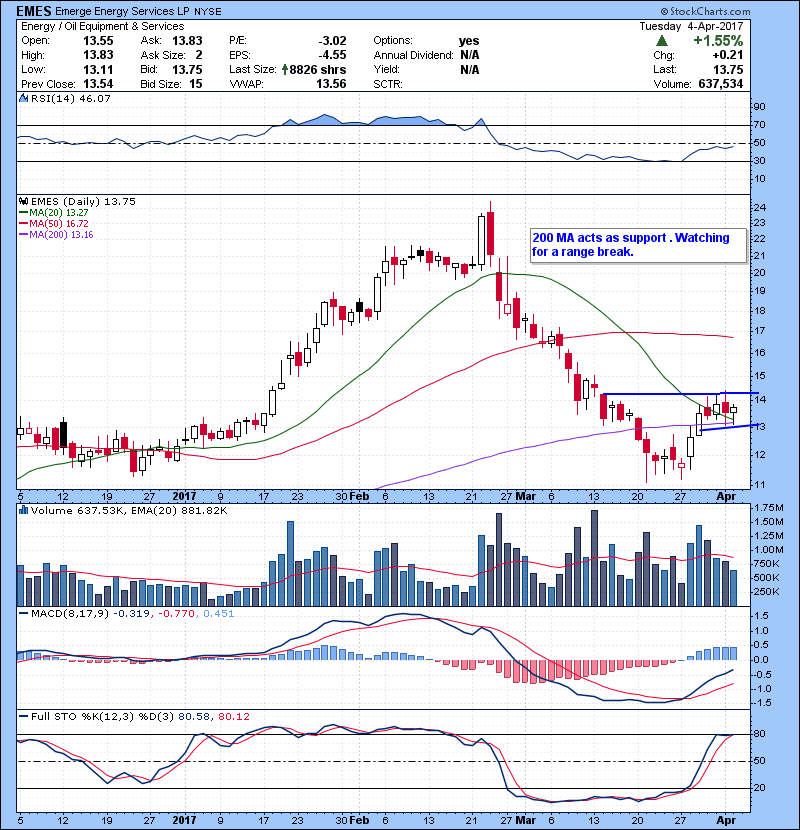Click the +1.55% percent change value
800x830 pixels.
point(718,41)
